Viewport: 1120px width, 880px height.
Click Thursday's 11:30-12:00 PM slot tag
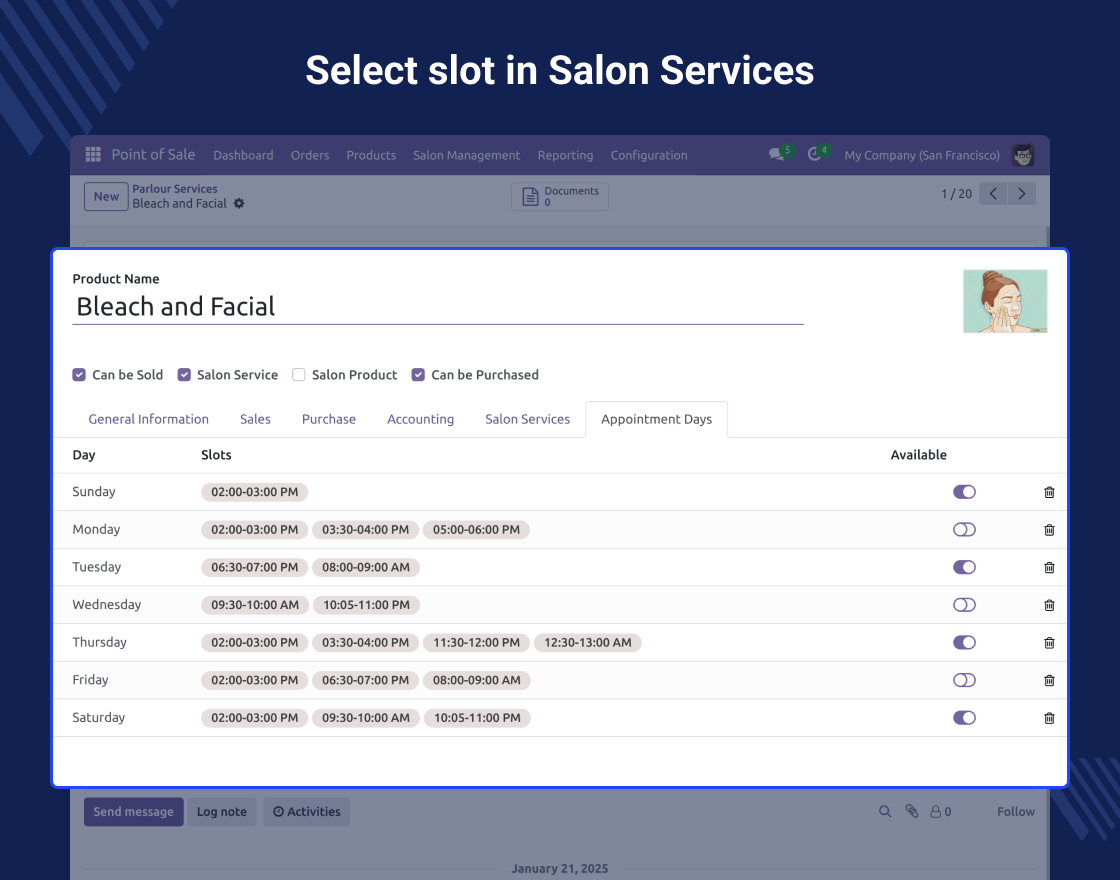tap(476, 643)
